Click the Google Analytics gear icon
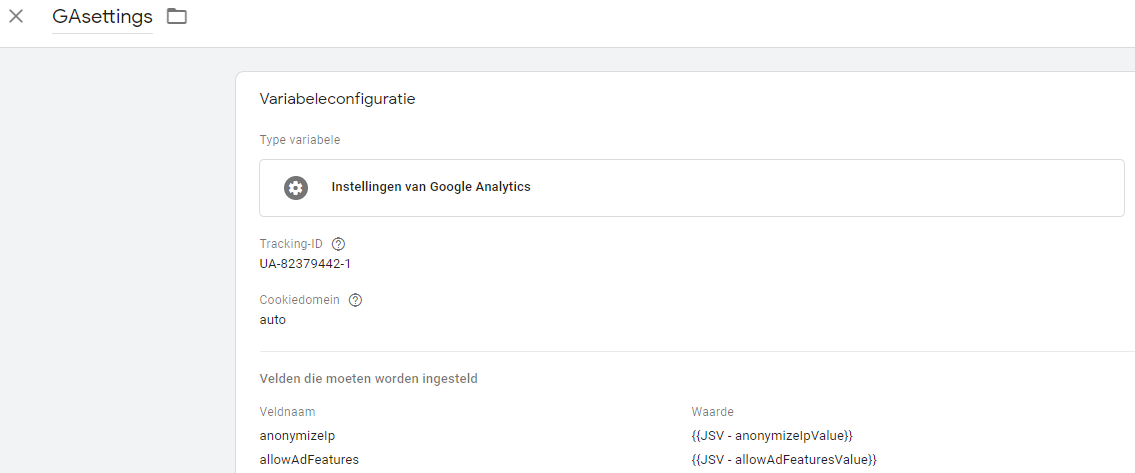This screenshot has width=1135, height=473. coord(295,187)
